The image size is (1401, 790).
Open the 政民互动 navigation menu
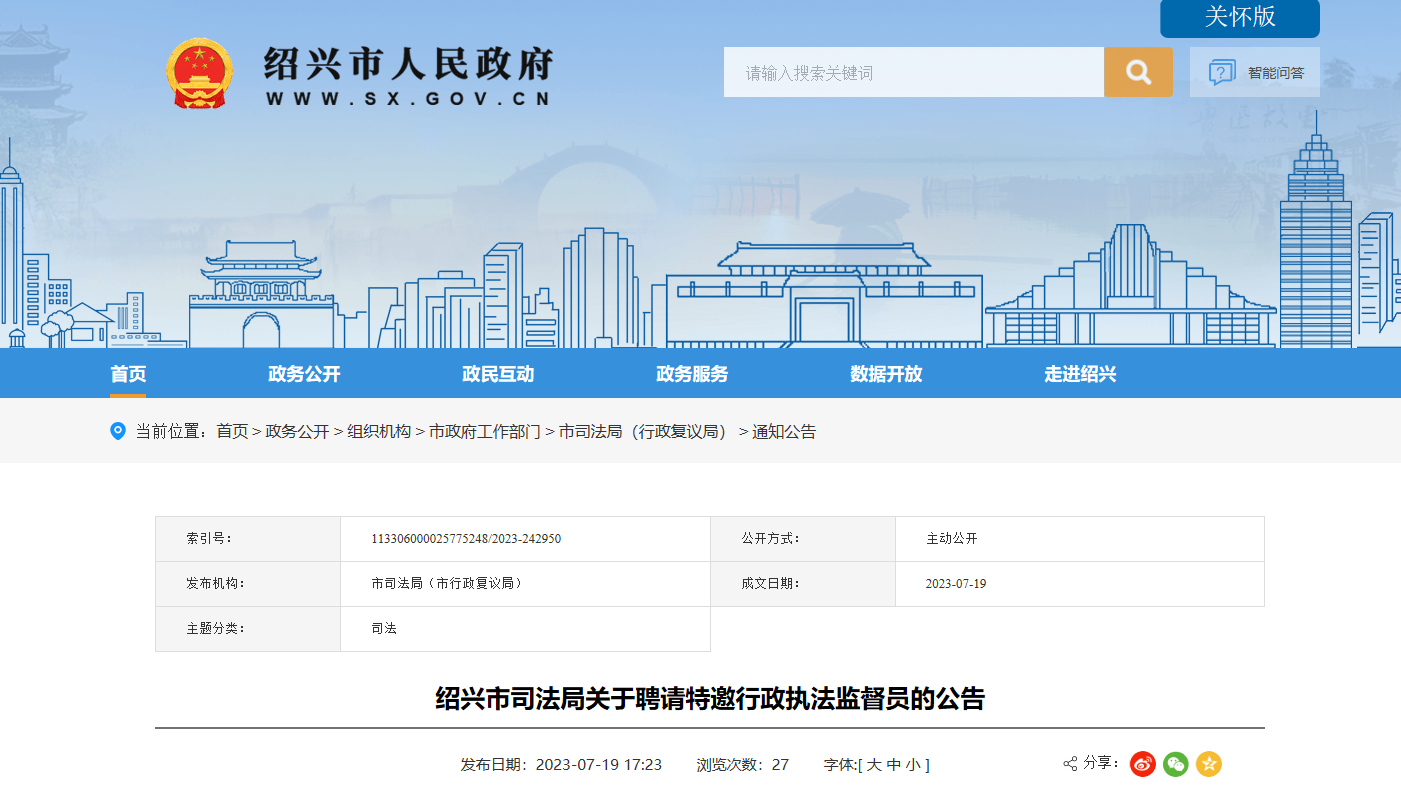point(498,374)
